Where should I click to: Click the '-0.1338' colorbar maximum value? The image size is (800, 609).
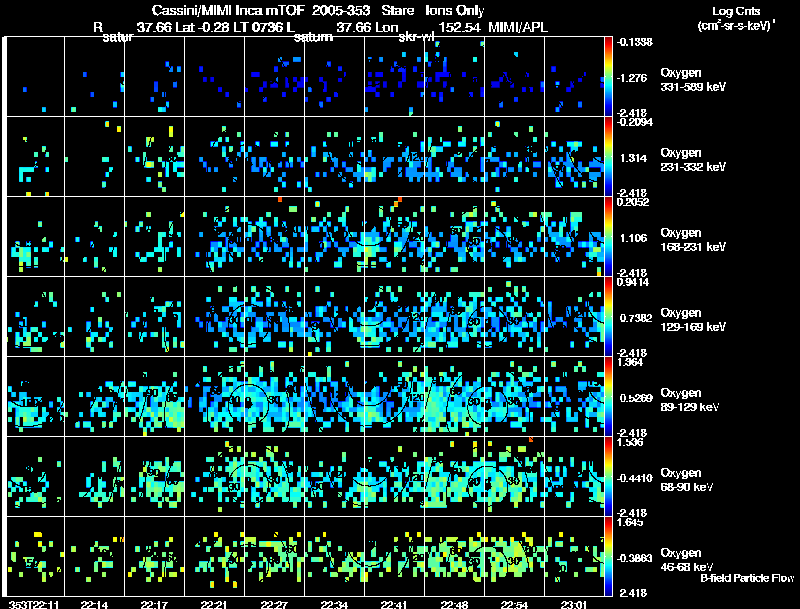[634, 42]
